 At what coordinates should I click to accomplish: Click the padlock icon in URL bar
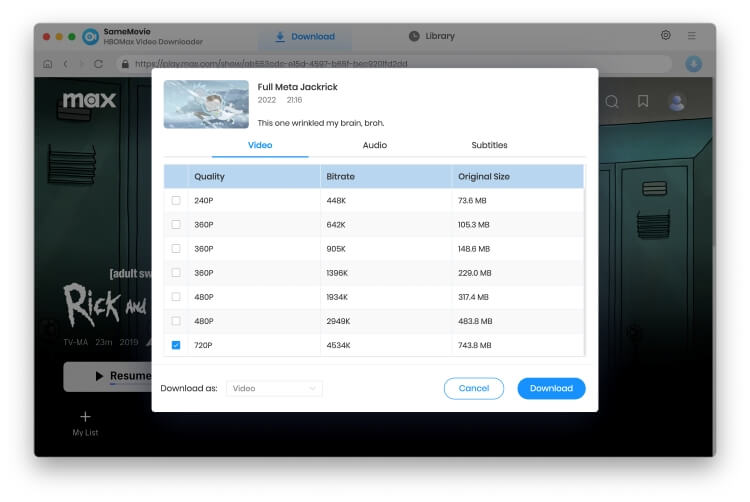[125, 64]
